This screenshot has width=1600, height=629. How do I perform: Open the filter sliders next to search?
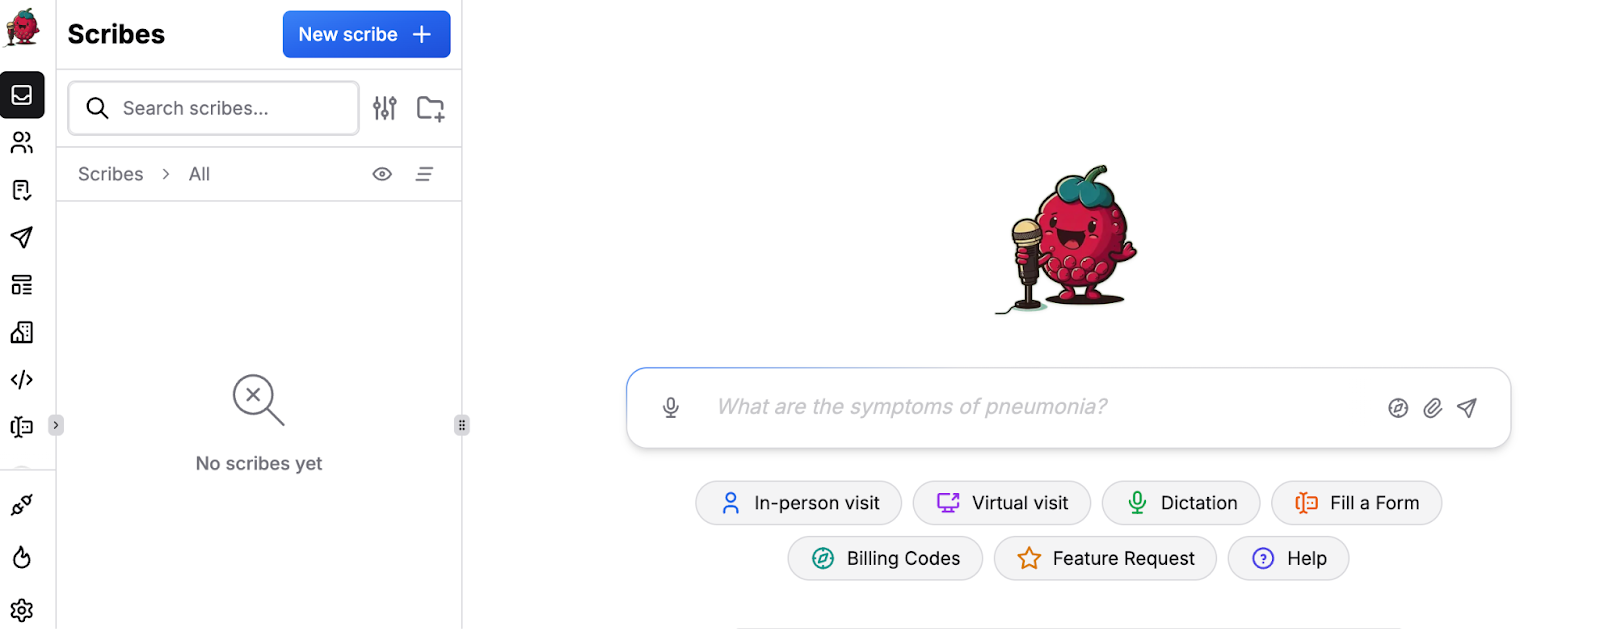point(385,108)
